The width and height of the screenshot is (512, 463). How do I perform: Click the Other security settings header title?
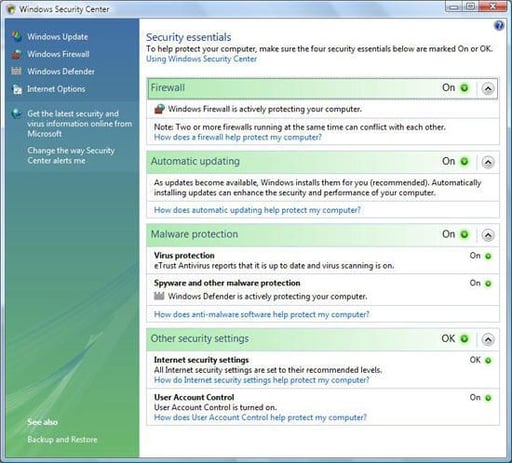pyautogui.click(x=200, y=339)
